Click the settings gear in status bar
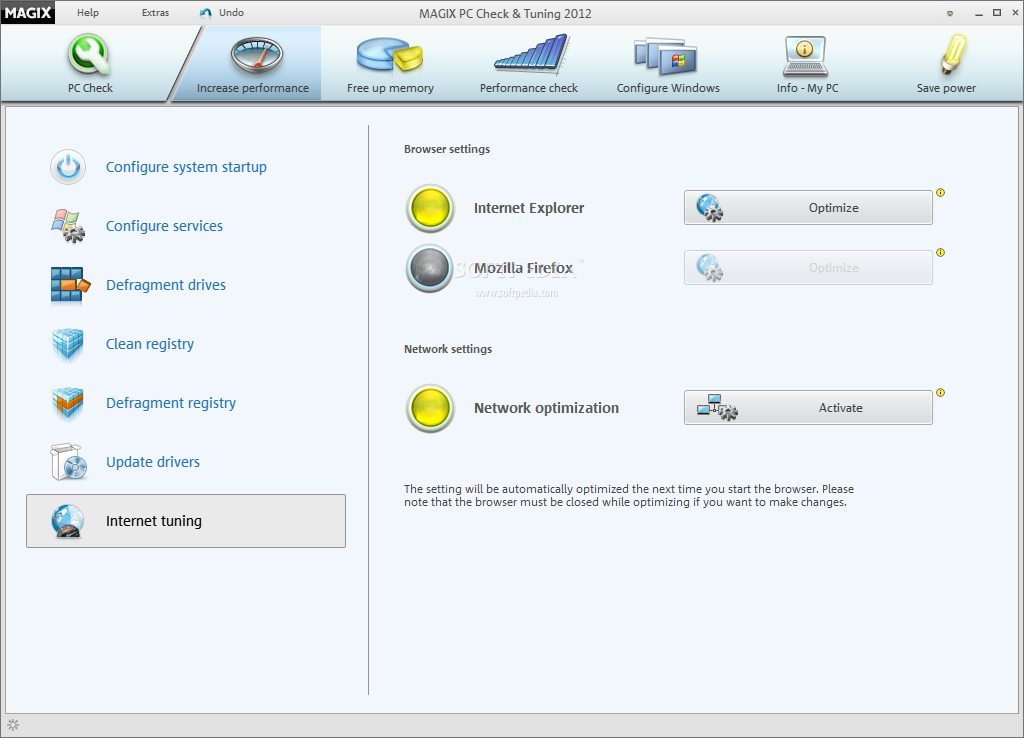Viewport: 1024px width, 738px height. pos(13,725)
